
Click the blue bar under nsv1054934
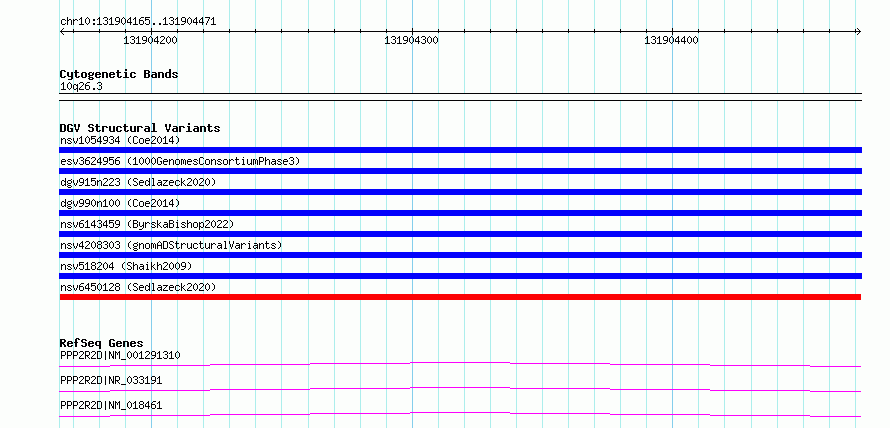pos(460,150)
